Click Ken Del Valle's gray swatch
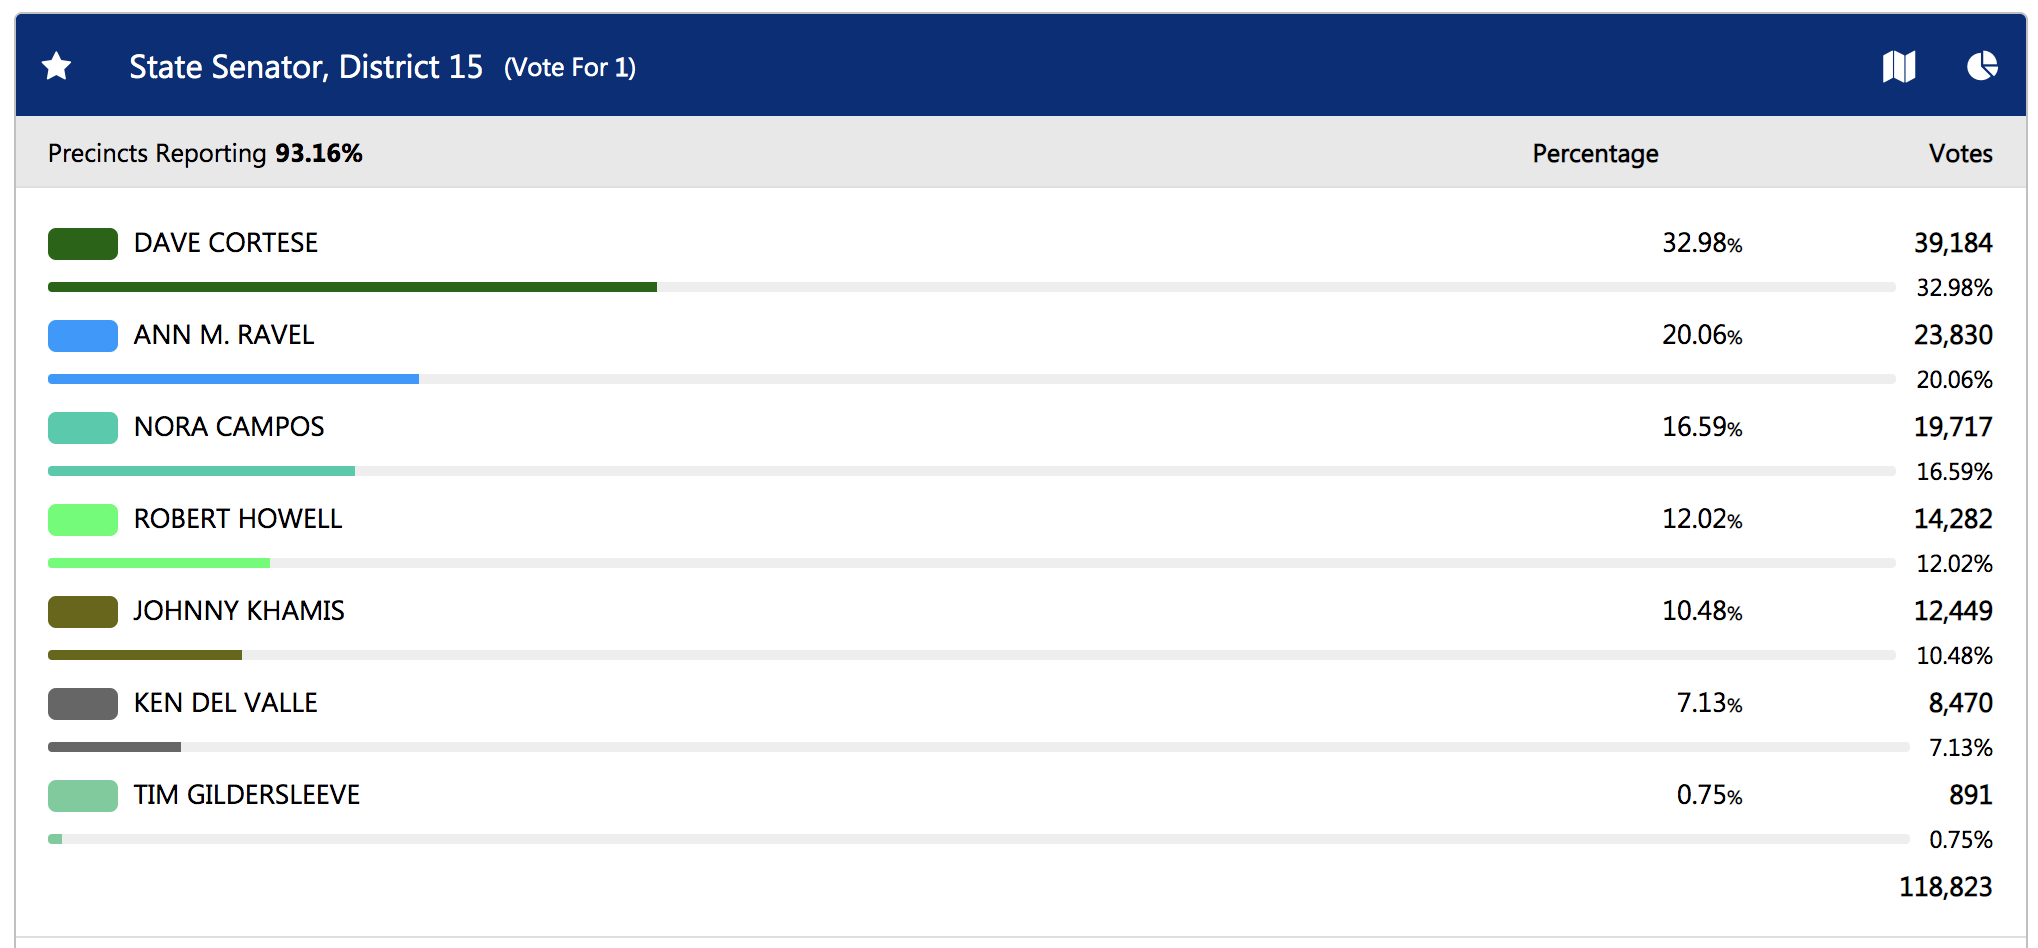This screenshot has height=948, width=2038. 81,703
